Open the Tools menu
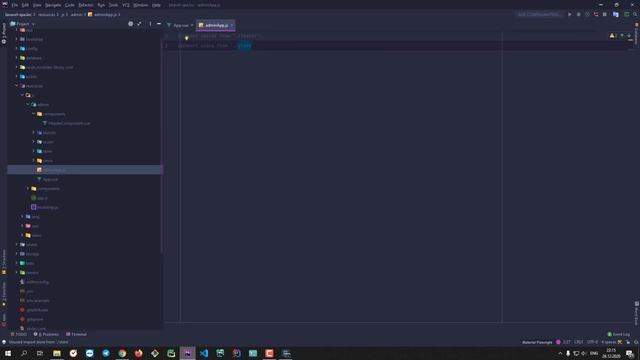The image size is (640, 360). click(x=113, y=5)
